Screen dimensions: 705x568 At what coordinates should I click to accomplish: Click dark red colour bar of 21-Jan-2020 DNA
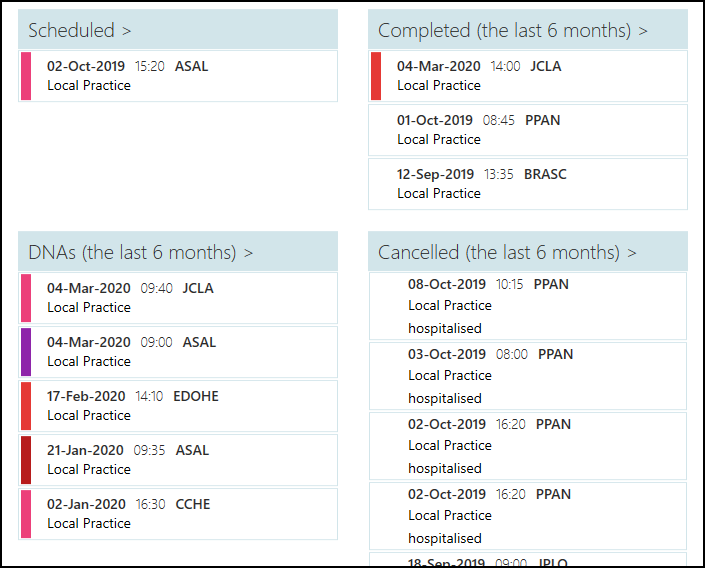26,460
